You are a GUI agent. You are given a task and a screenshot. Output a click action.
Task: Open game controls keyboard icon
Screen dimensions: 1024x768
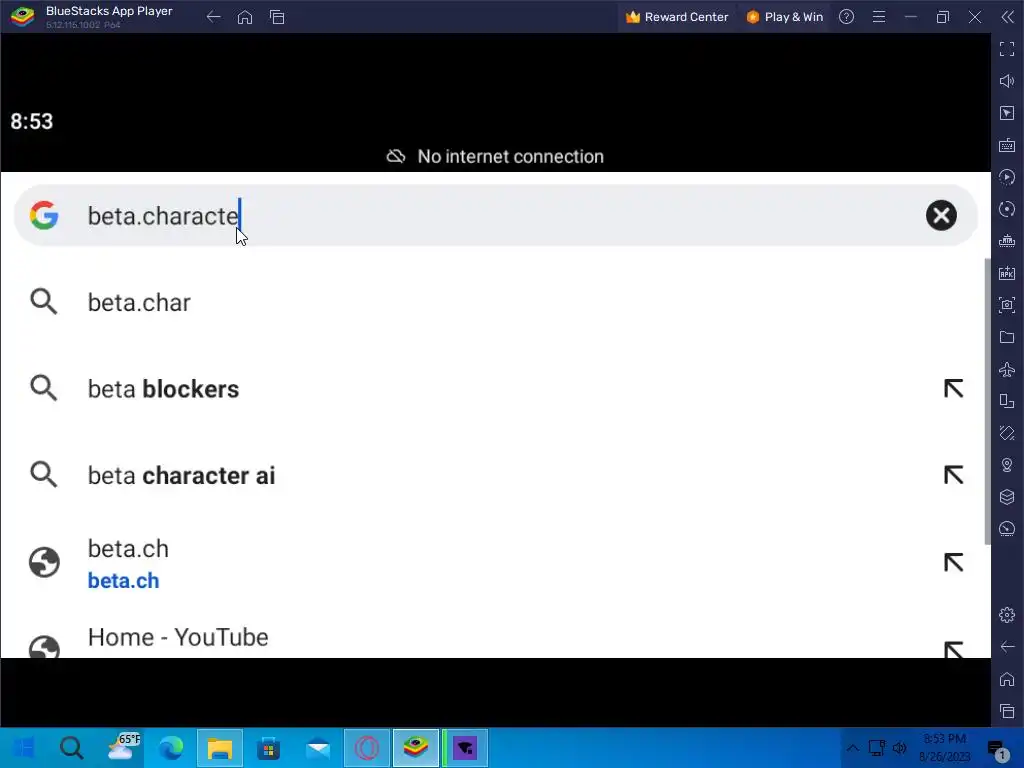1007,145
